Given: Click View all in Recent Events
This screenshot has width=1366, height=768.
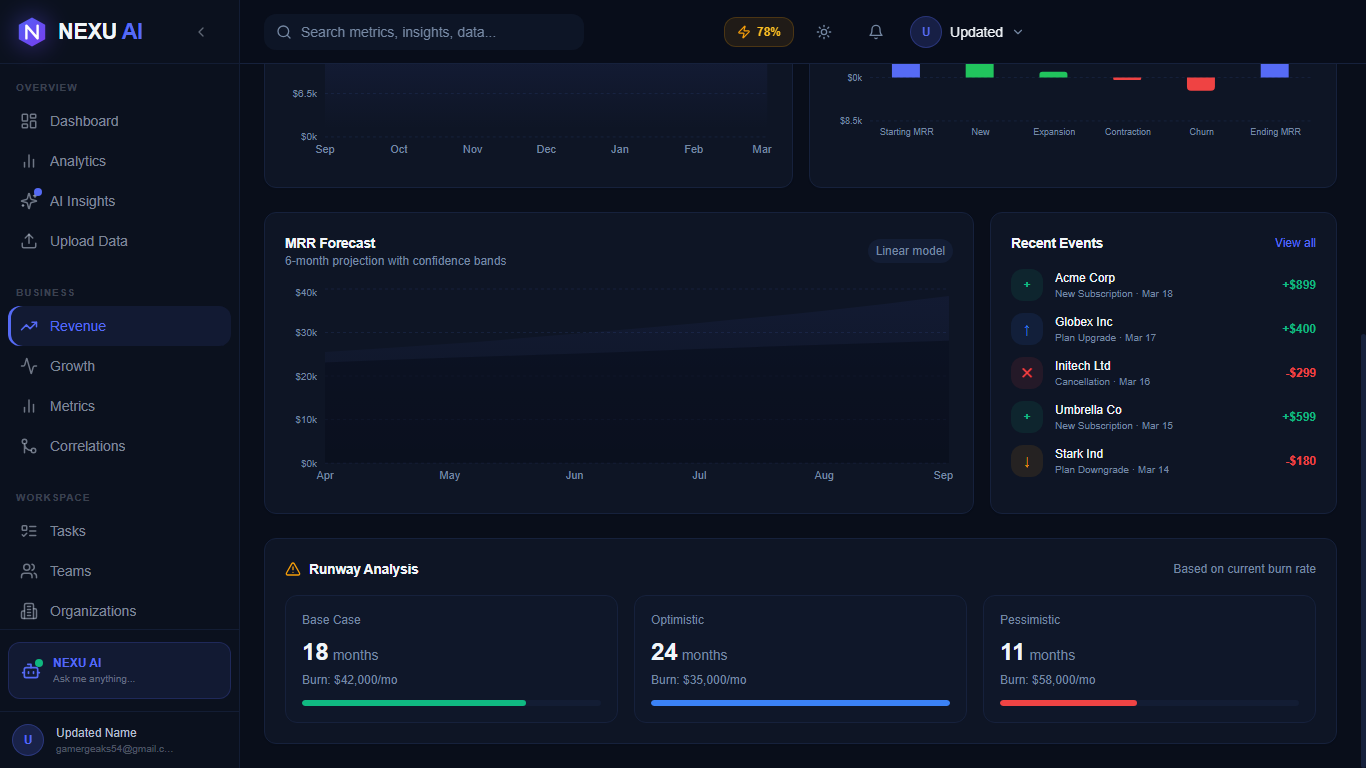Looking at the screenshot, I should click(1294, 243).
